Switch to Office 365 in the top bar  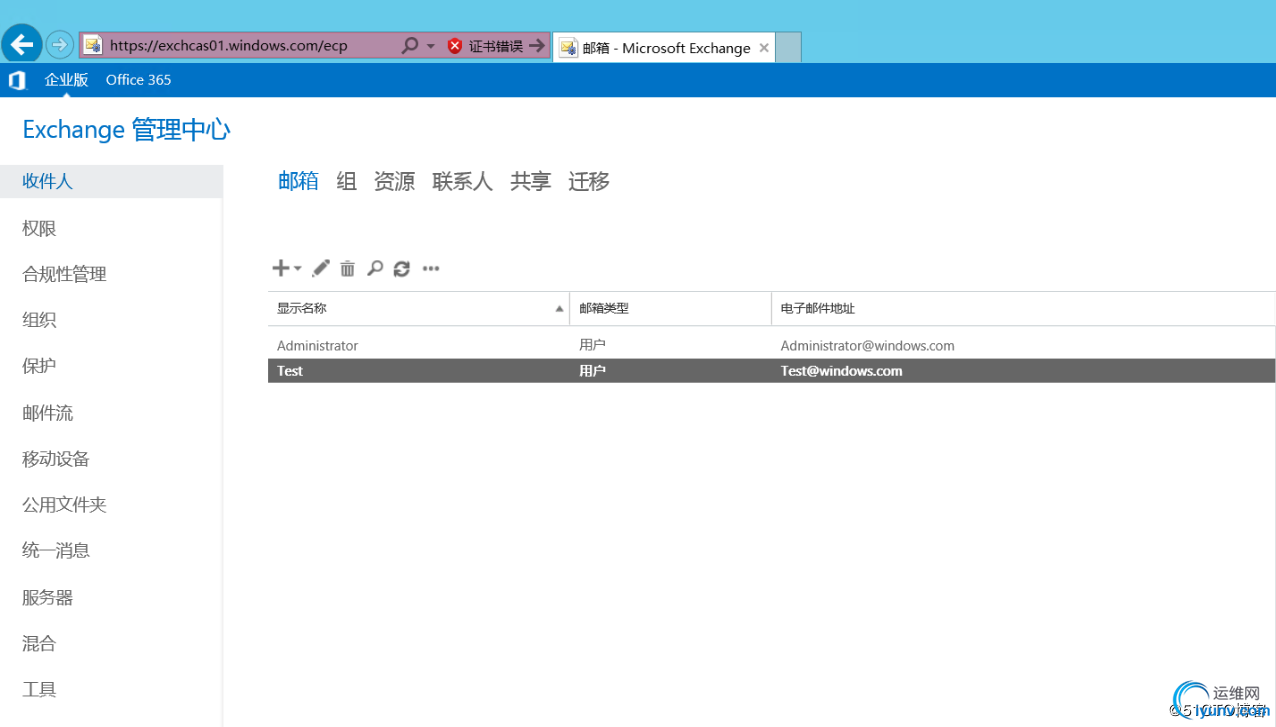(x=138, y=80)
